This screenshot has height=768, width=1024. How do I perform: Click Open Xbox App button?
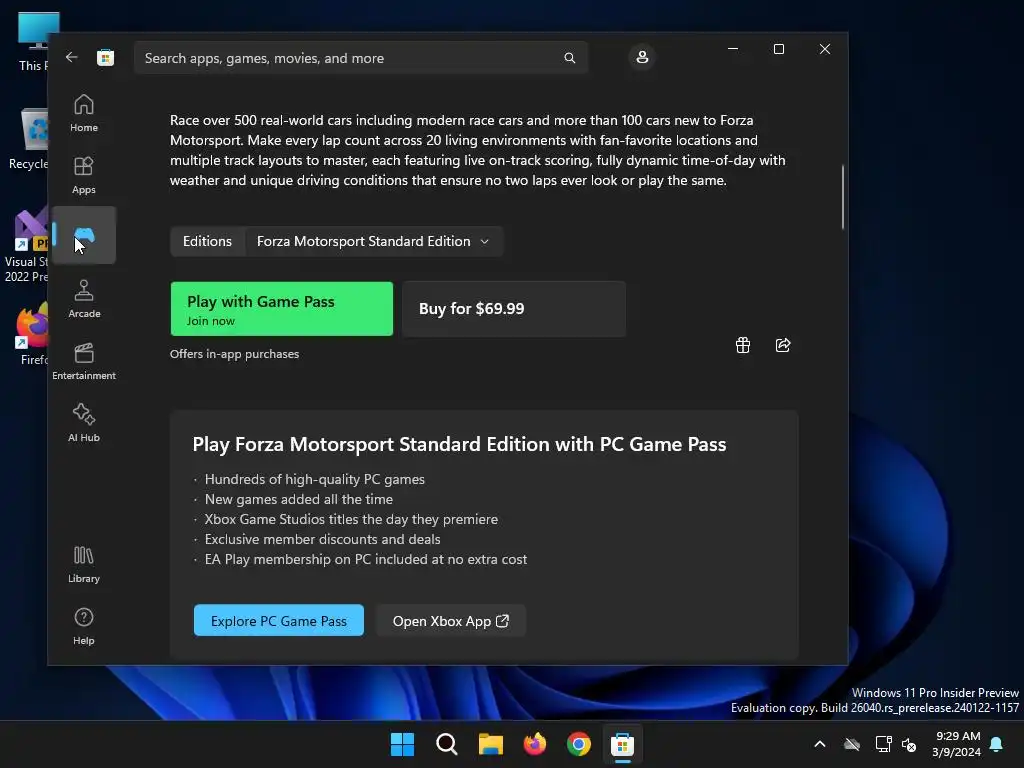[x=451, y=620]
